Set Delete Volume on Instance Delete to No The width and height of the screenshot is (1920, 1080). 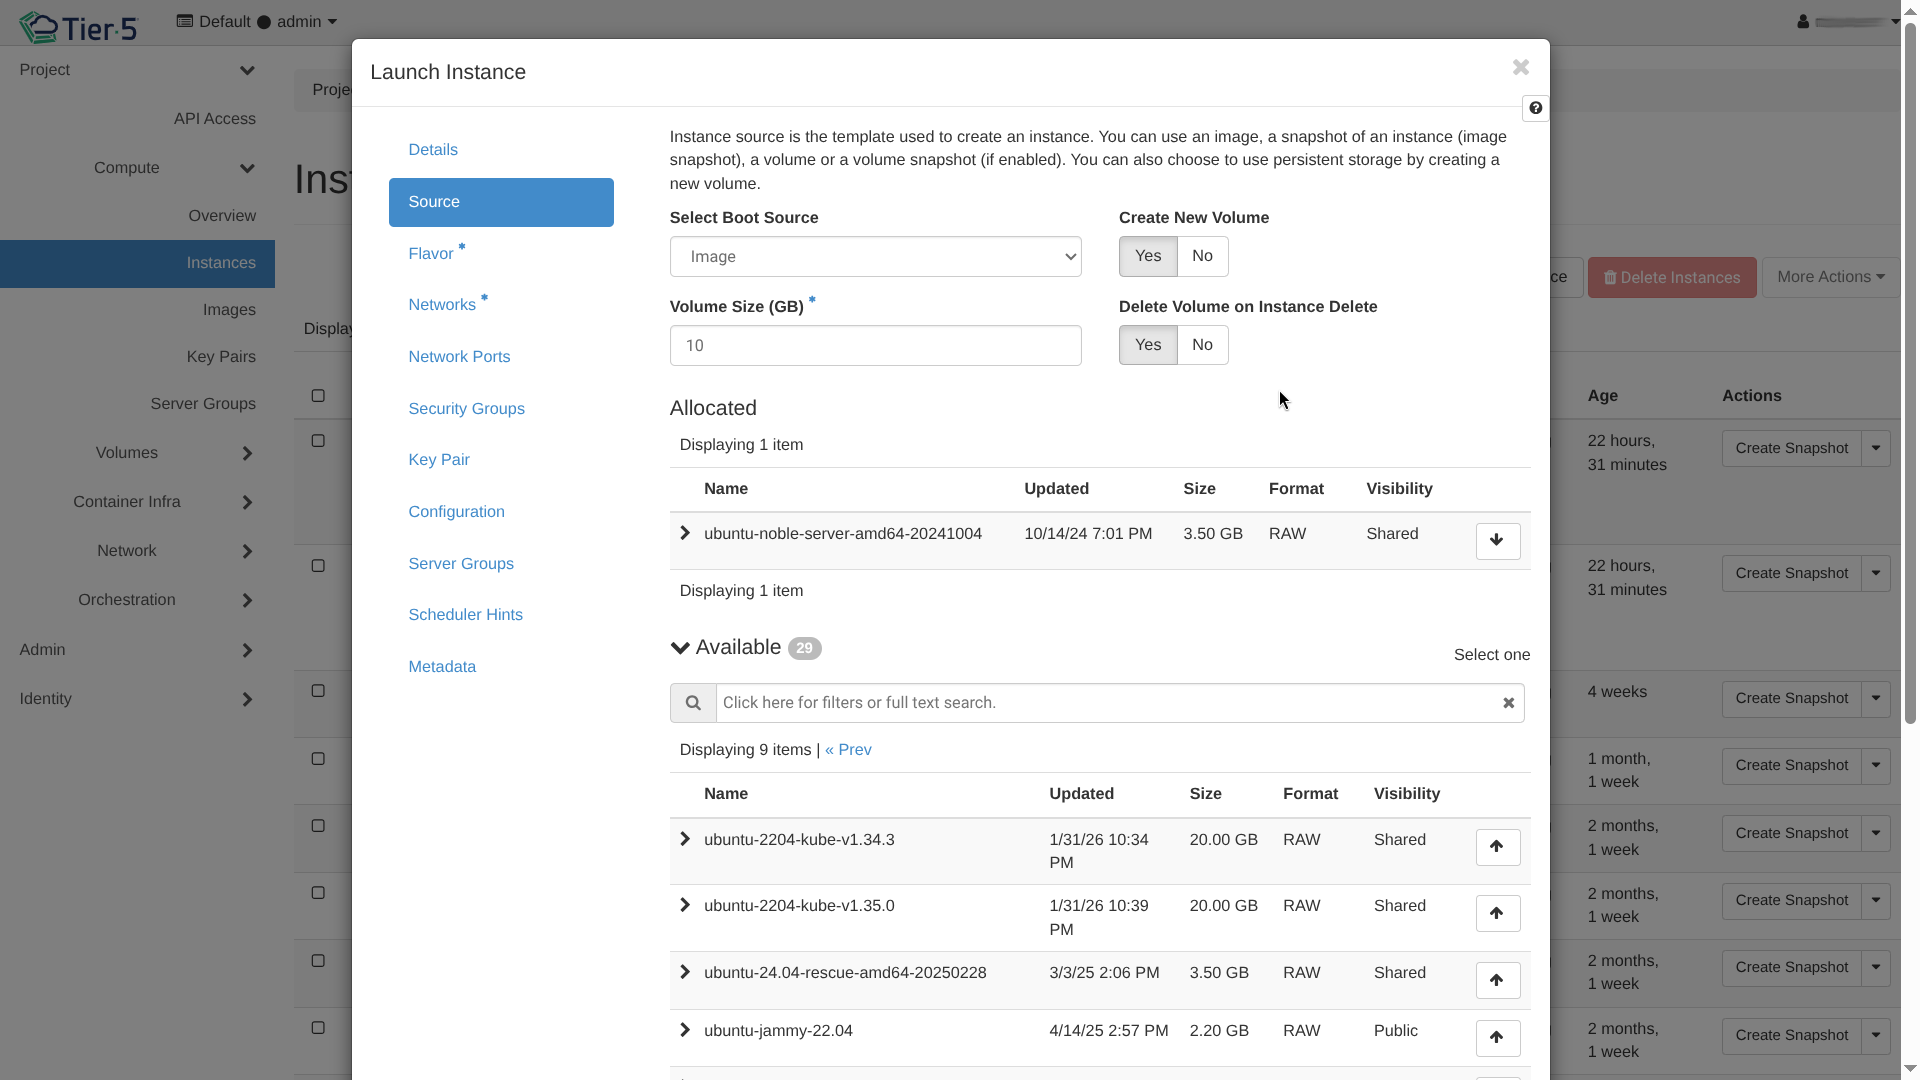tap(1202, 345)
